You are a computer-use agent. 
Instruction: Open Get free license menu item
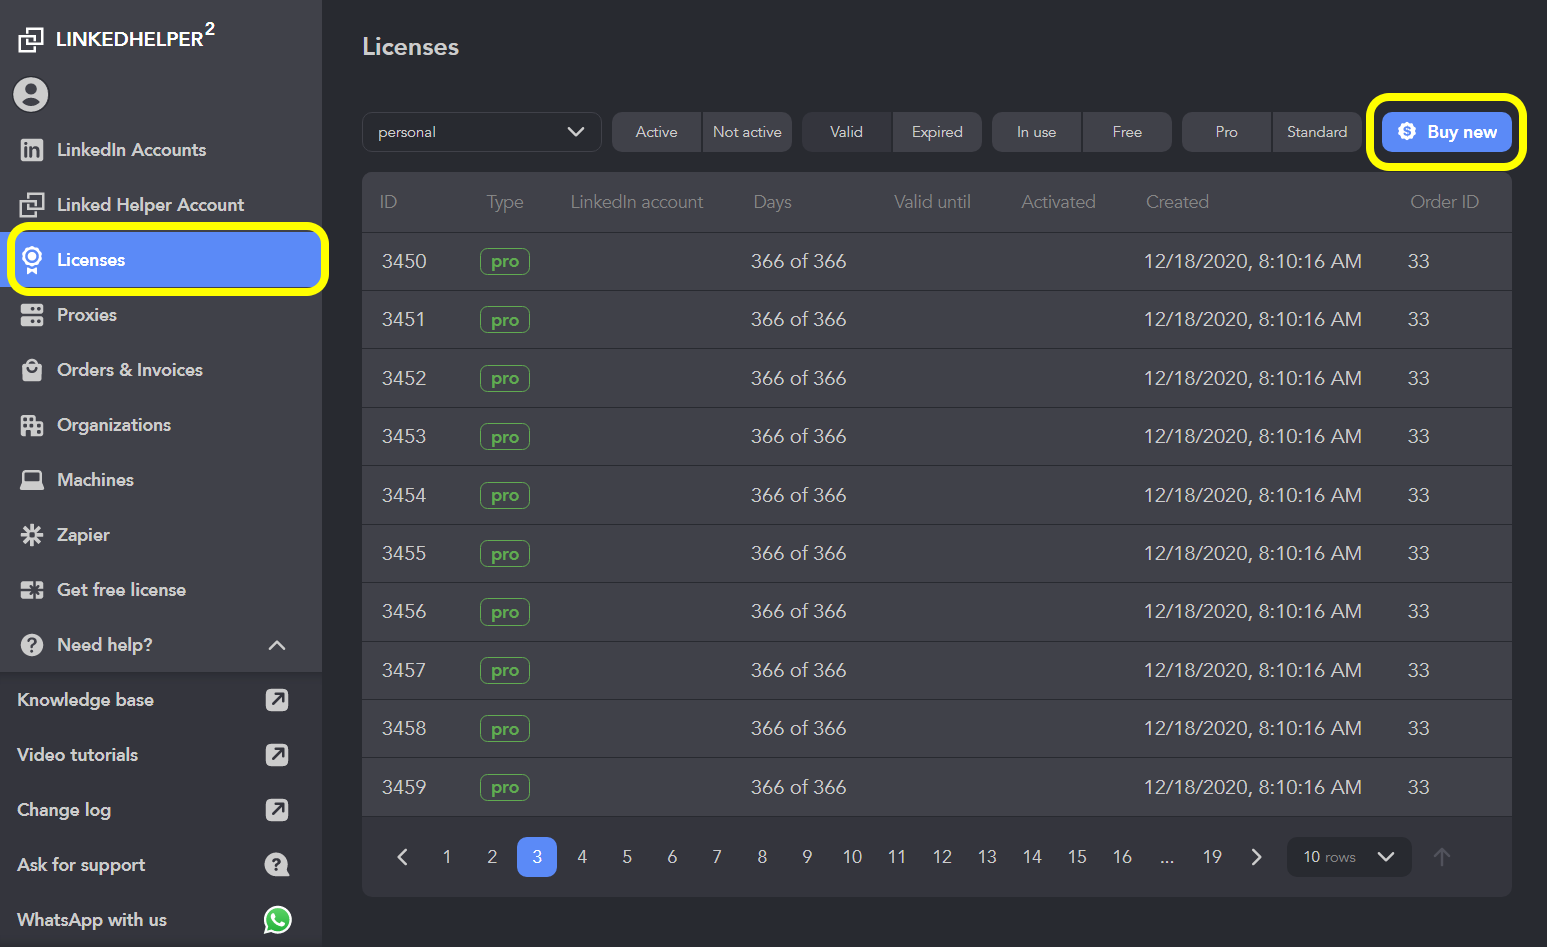point(161,590)
